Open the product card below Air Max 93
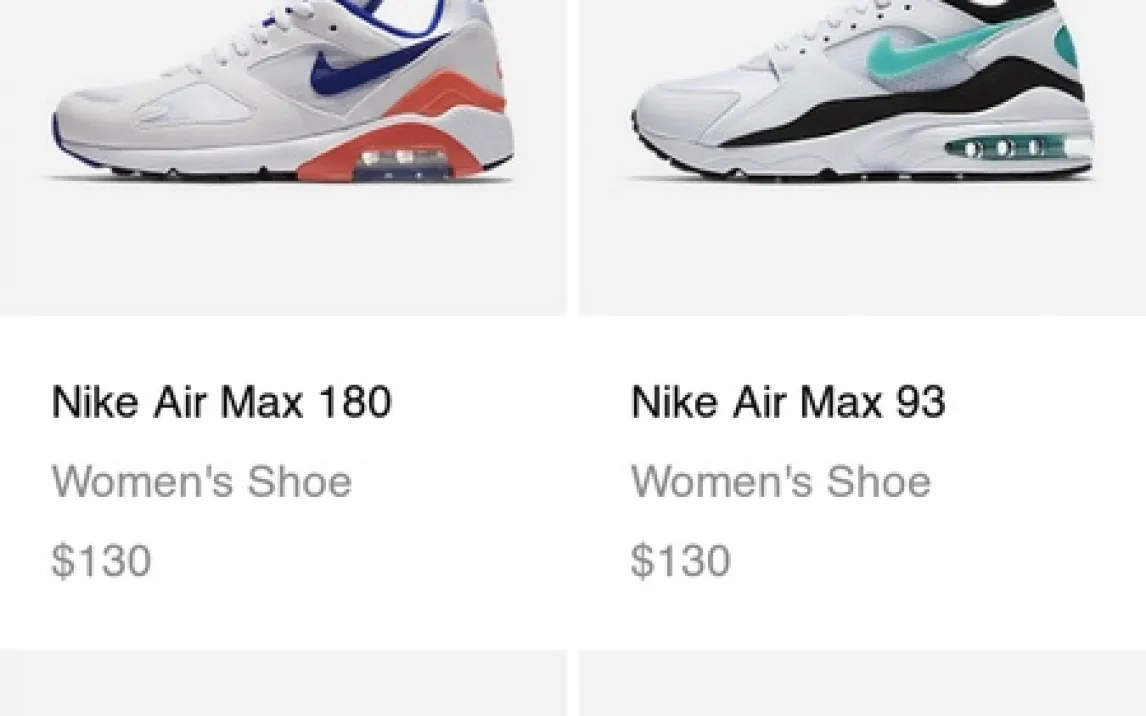The height and width of the screenshot is (716, 1146). click(862, 683)
